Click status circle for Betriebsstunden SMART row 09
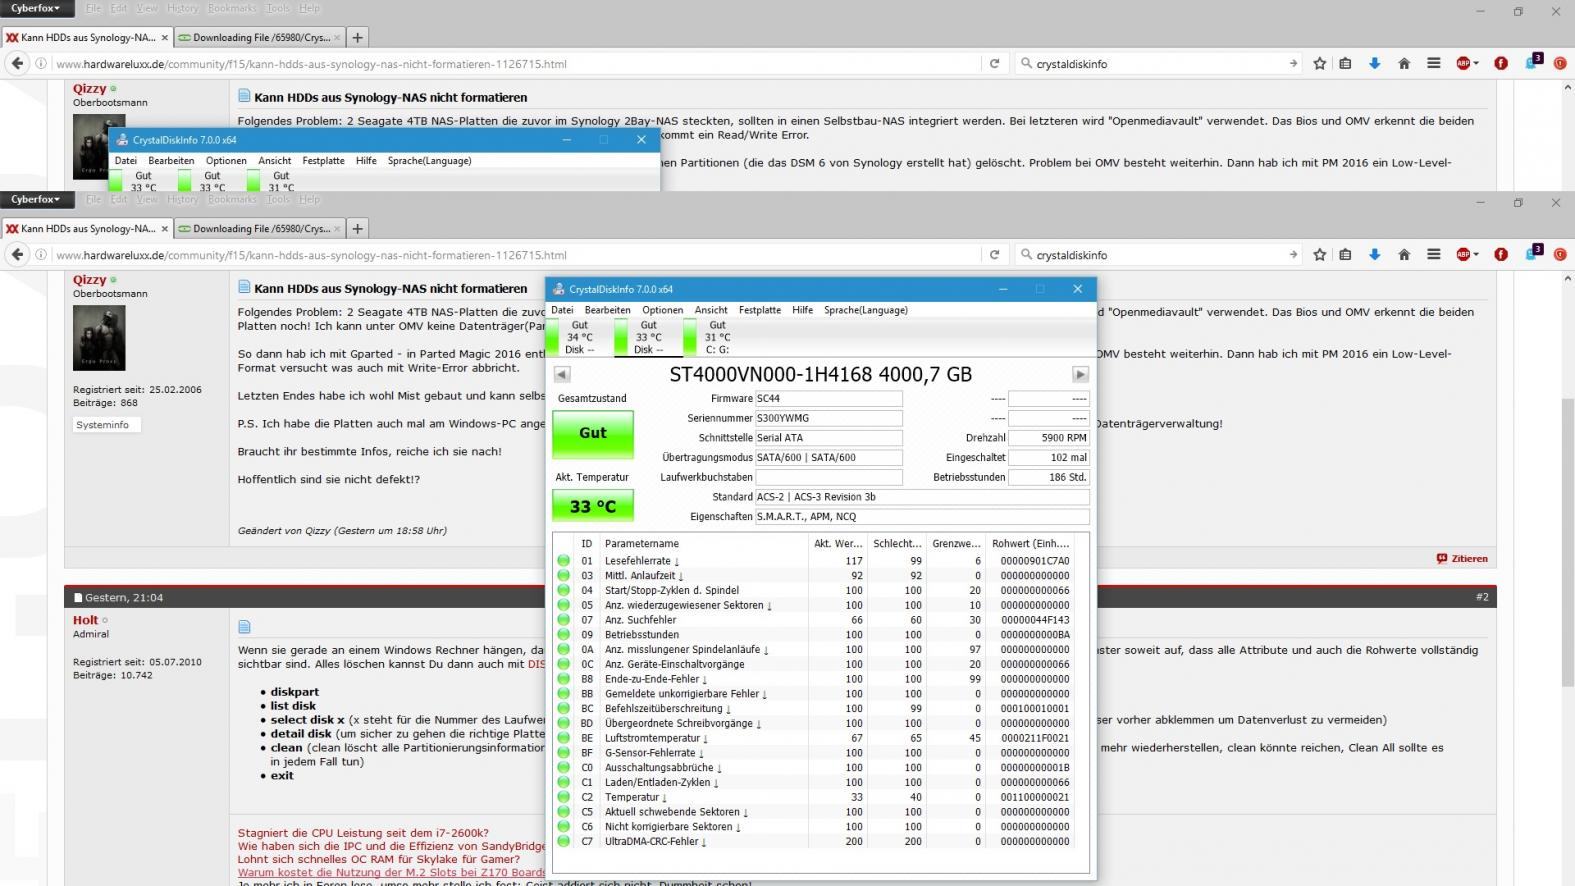 (564, 635)
